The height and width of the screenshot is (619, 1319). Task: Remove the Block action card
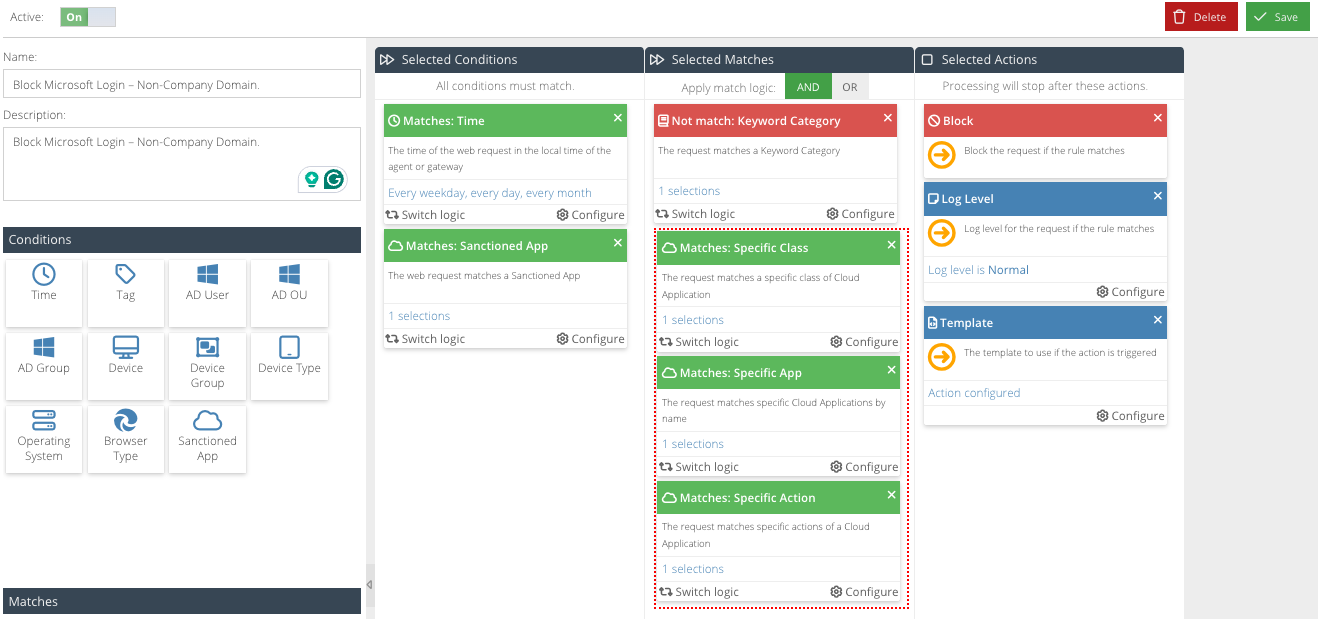tap(1157, 118)
